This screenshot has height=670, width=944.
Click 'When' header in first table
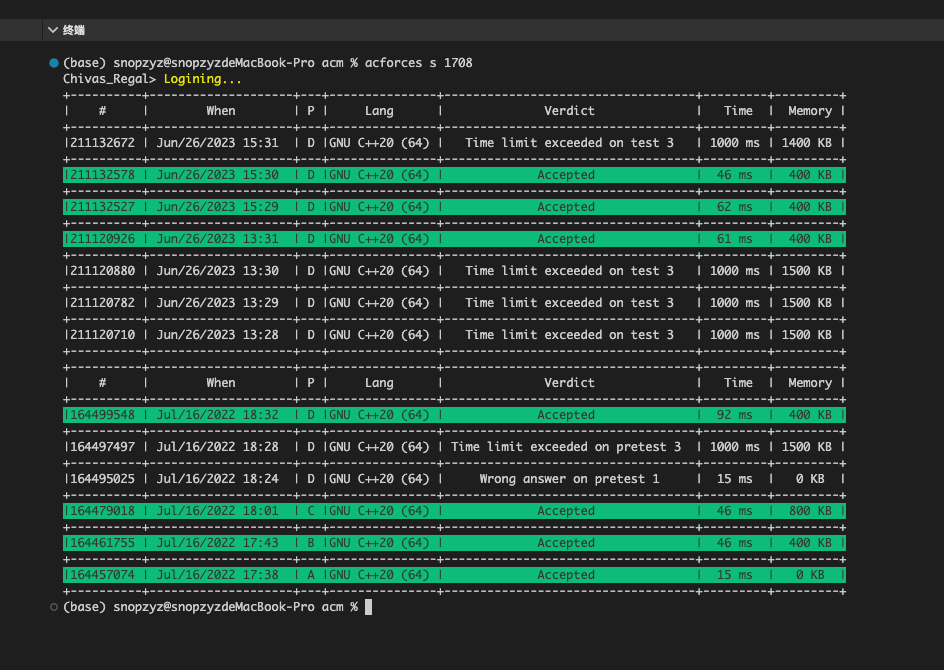coord(221,111)
